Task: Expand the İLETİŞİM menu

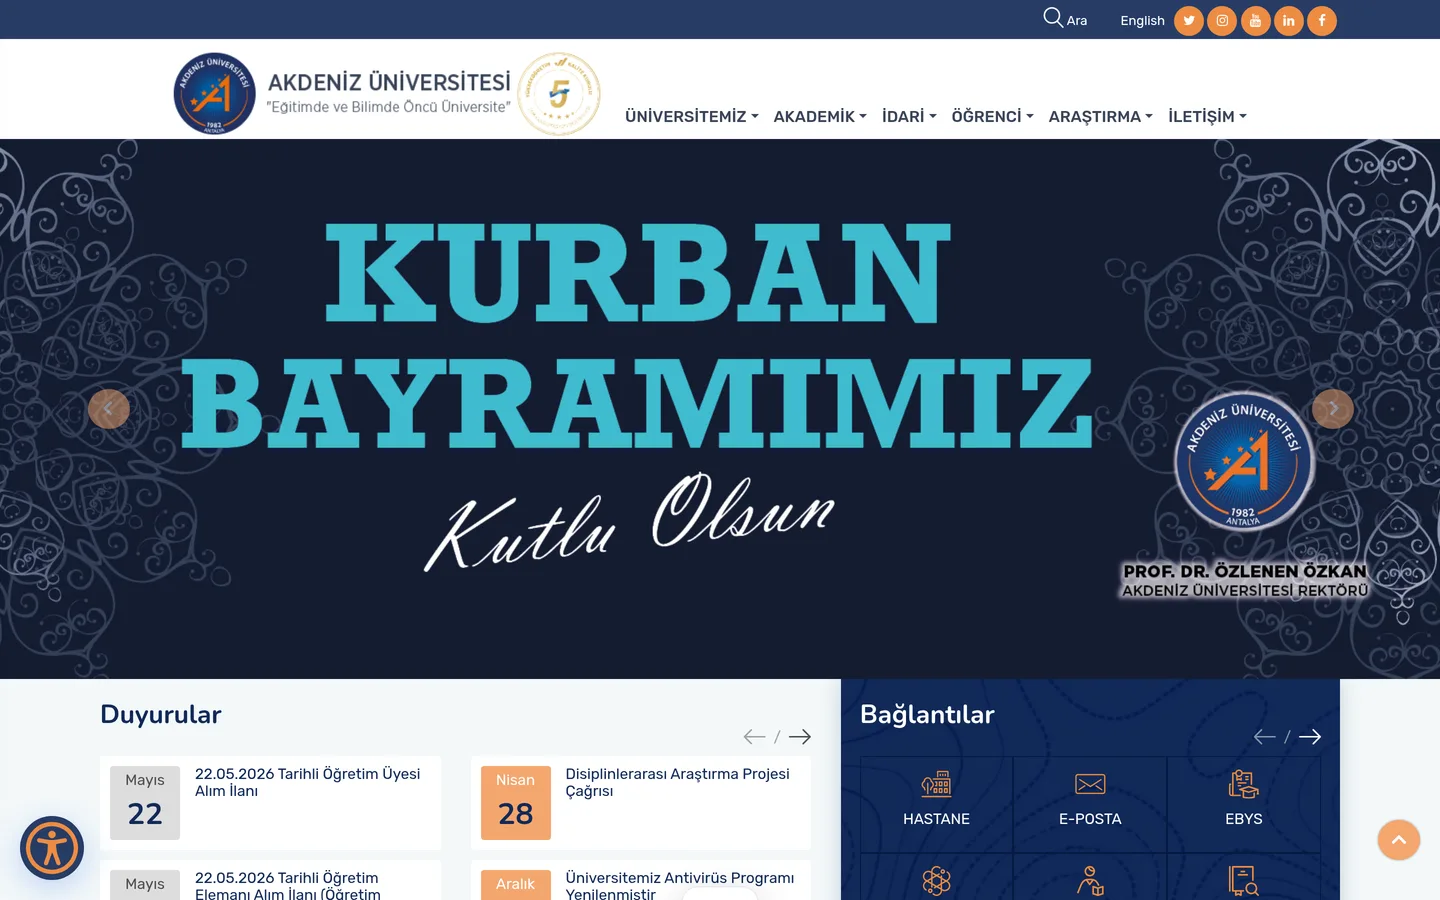Action: click(1207, 116)
